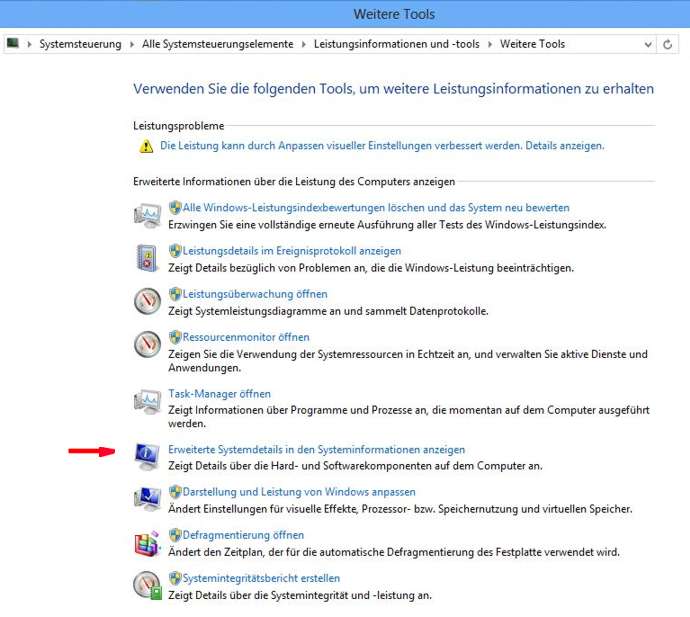Click description Ändert Einstellungen für visuelle Effekte
The height and width of the screenshot is (617, 690).
(x=400, y=509)
